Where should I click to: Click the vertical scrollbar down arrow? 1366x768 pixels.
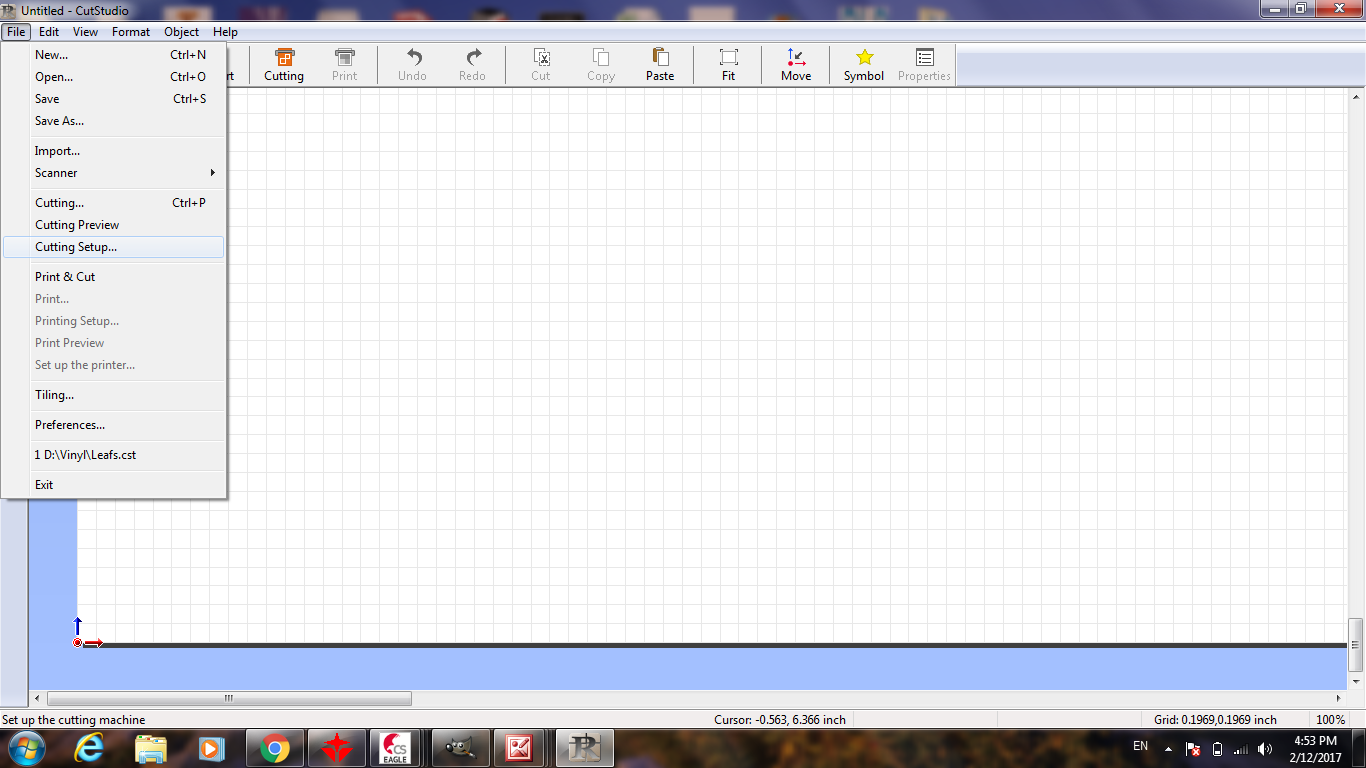pyautogui.click(x=1356, y=682)
